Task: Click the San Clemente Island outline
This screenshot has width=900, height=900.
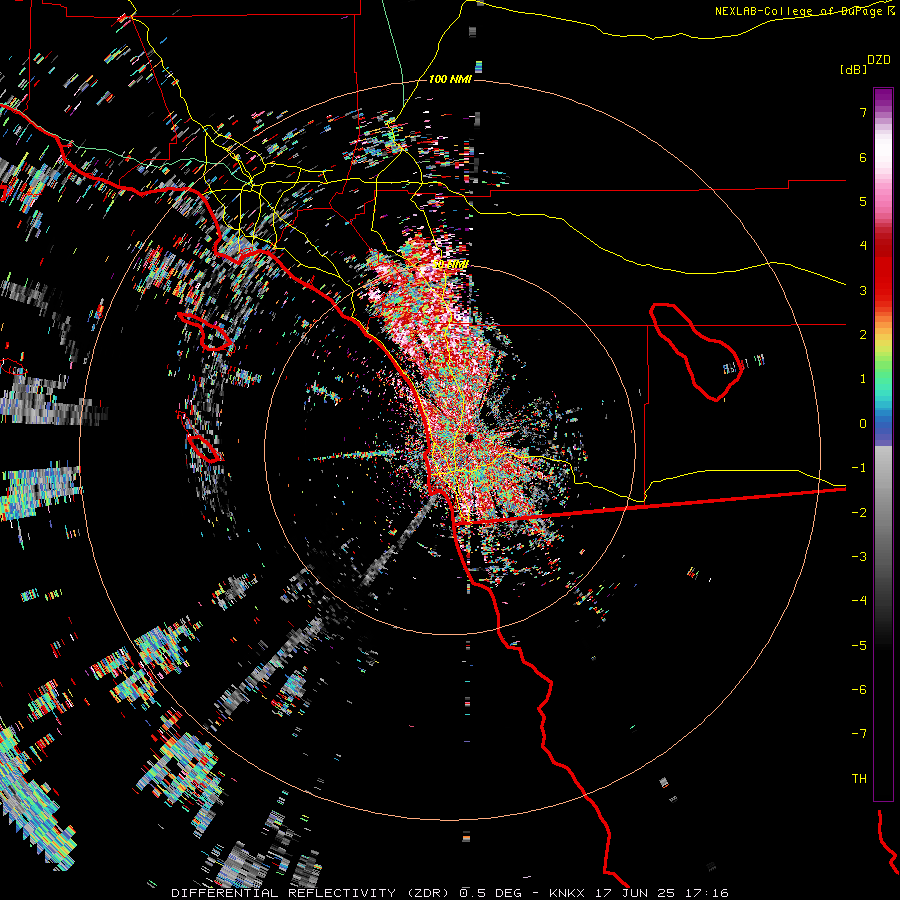Action: 204,449
